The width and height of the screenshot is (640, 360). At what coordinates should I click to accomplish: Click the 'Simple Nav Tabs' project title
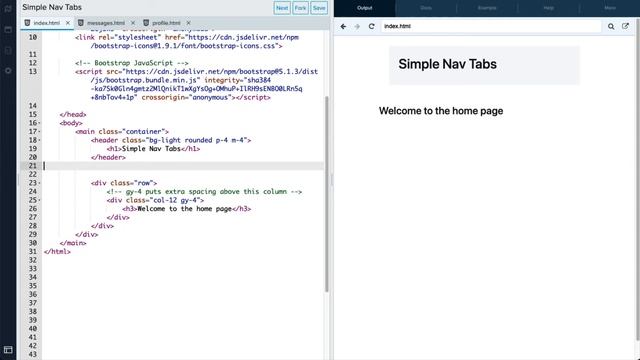(52, 7)
